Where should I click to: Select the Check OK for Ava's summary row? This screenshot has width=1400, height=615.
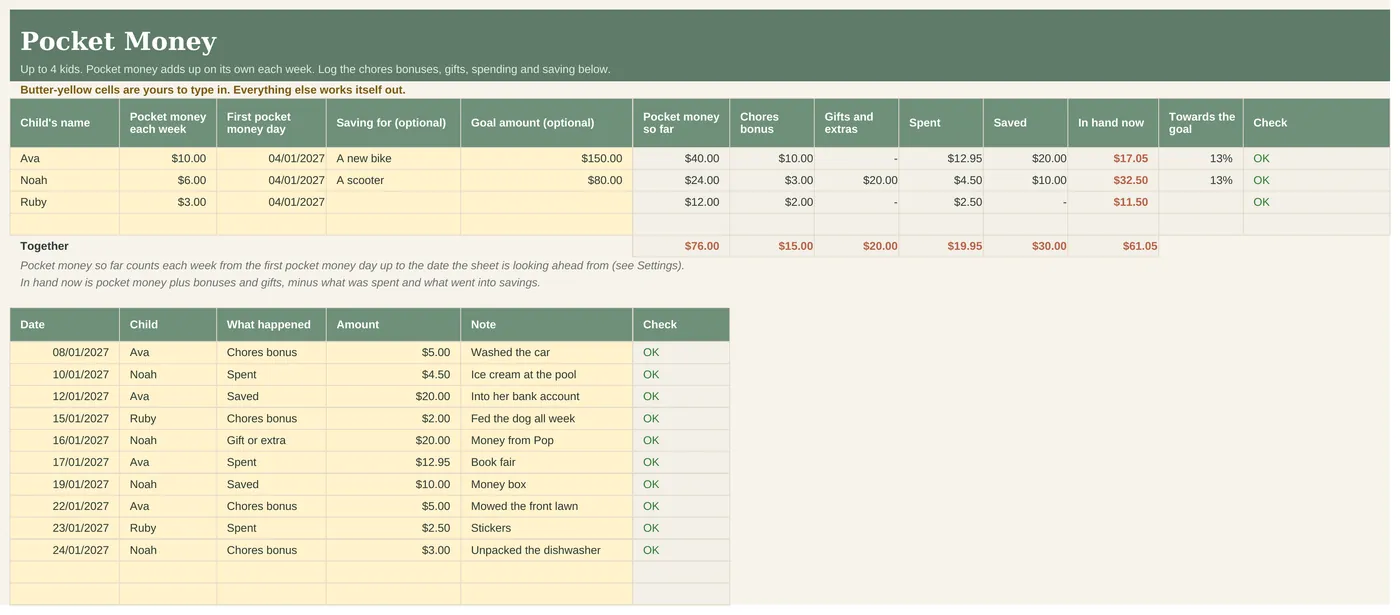1316,158
